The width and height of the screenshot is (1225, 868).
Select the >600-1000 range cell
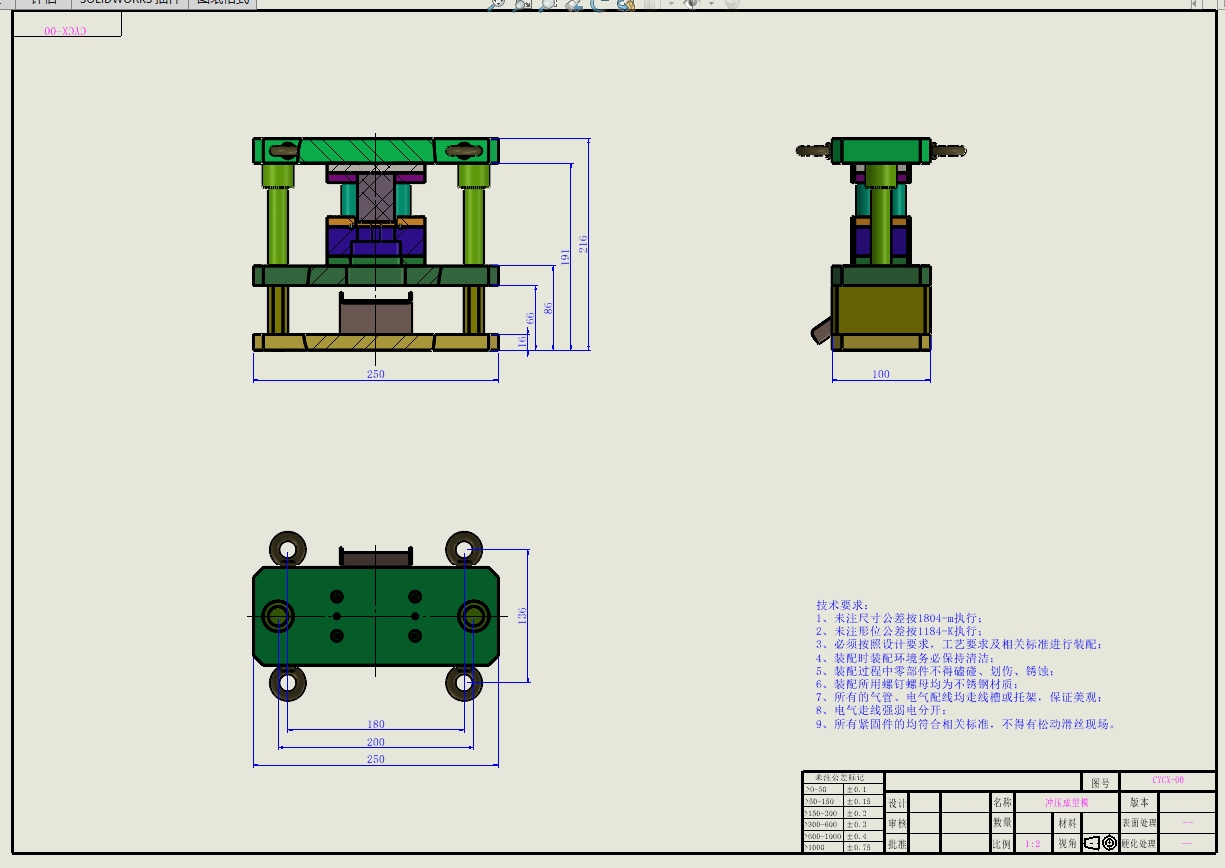[x=823, y=836]
